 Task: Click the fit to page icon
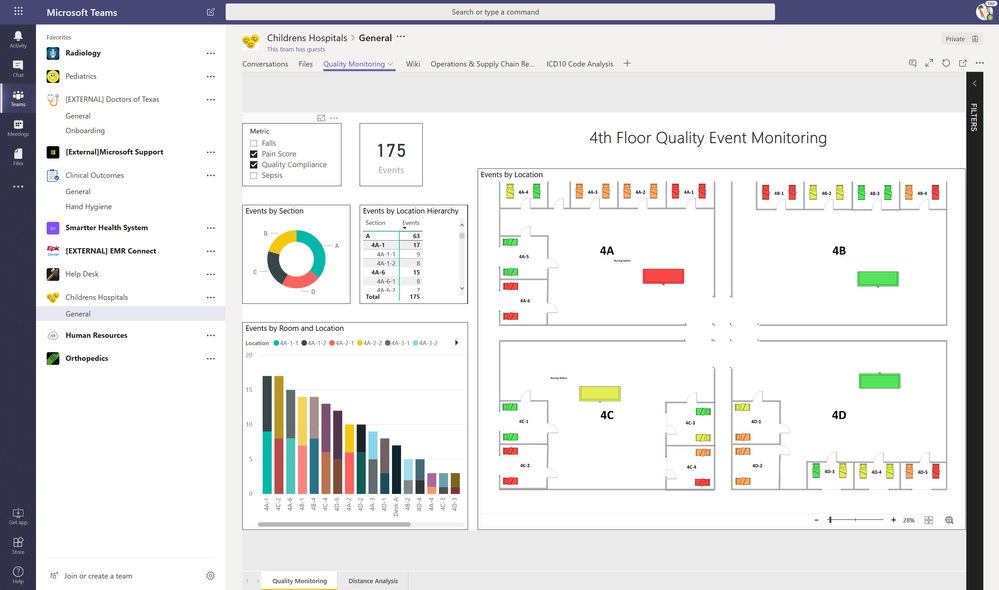click(928, 521)
